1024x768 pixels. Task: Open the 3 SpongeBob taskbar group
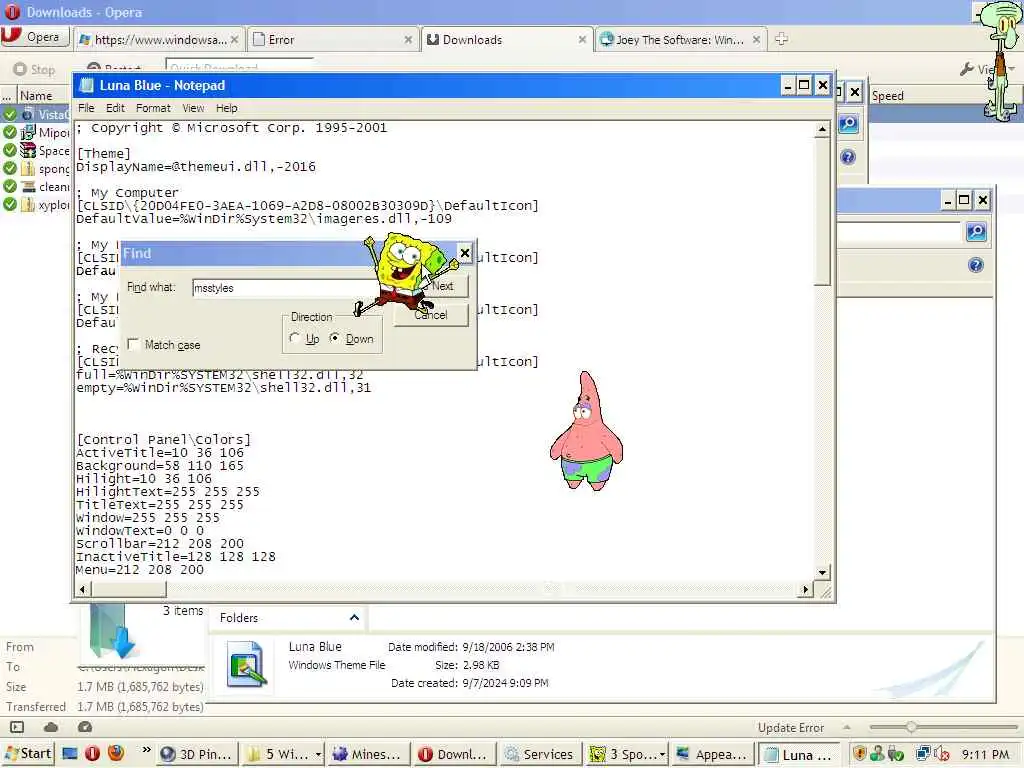tap(627, 754)
